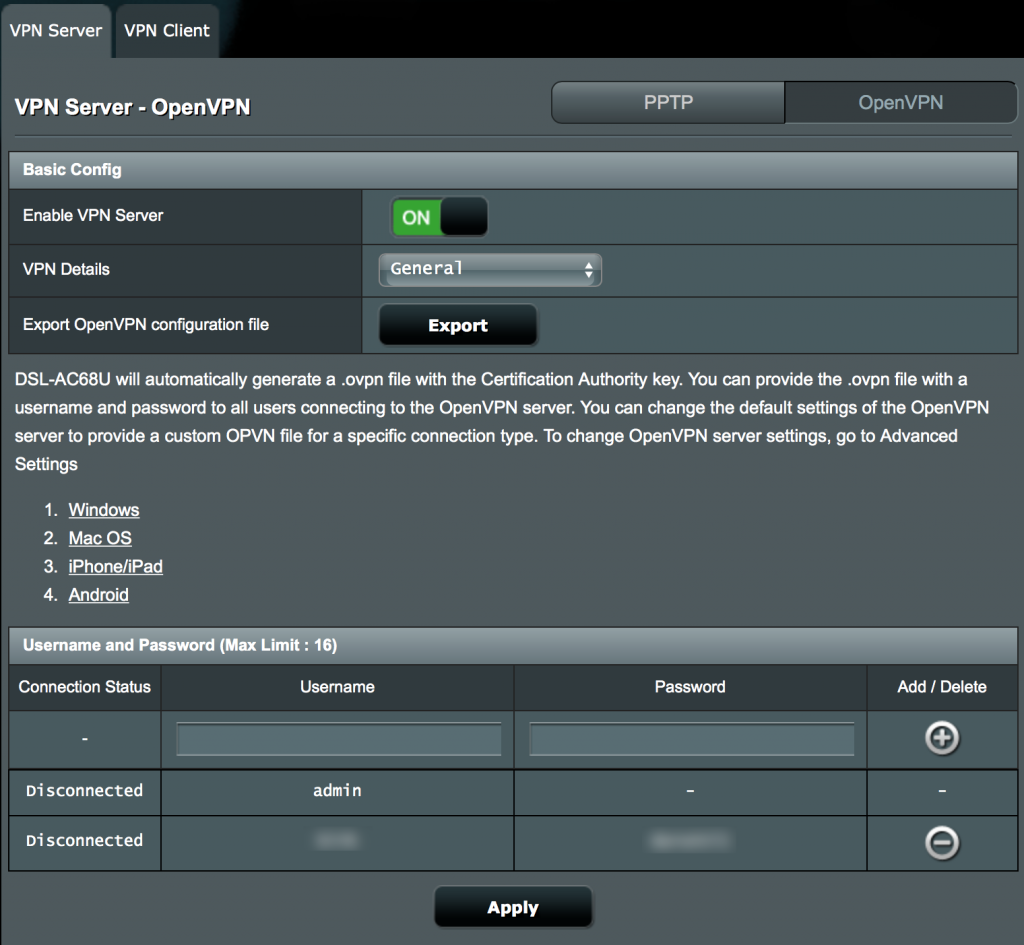Open the Android setup guide link
The image size is (1024, 945).
(x=99, y=594)
